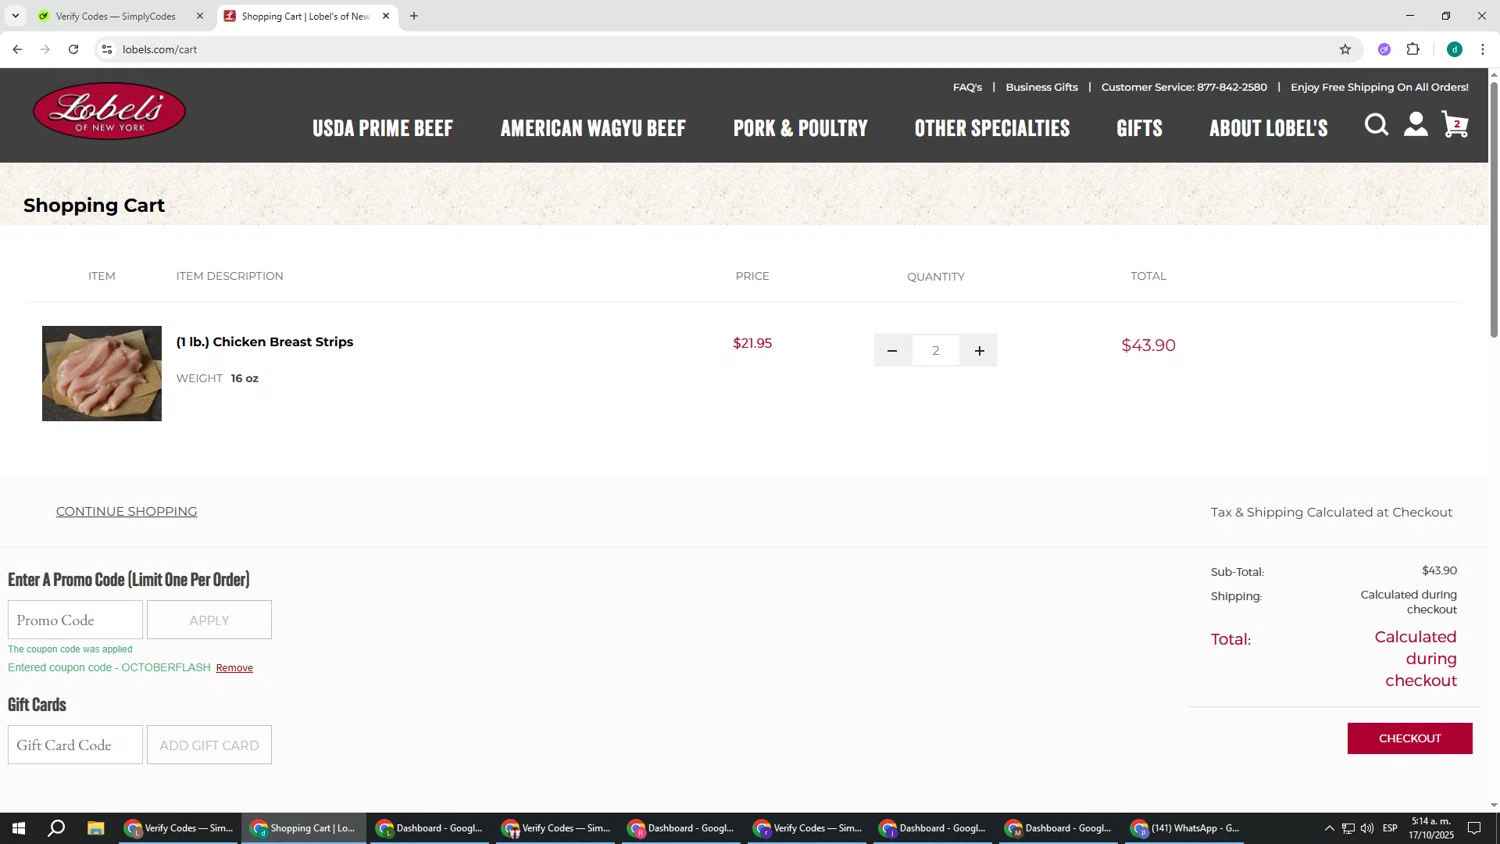The image size is (1500, 844).
Task: Open the network icon in system tray
Action: tap(1348, 828)
